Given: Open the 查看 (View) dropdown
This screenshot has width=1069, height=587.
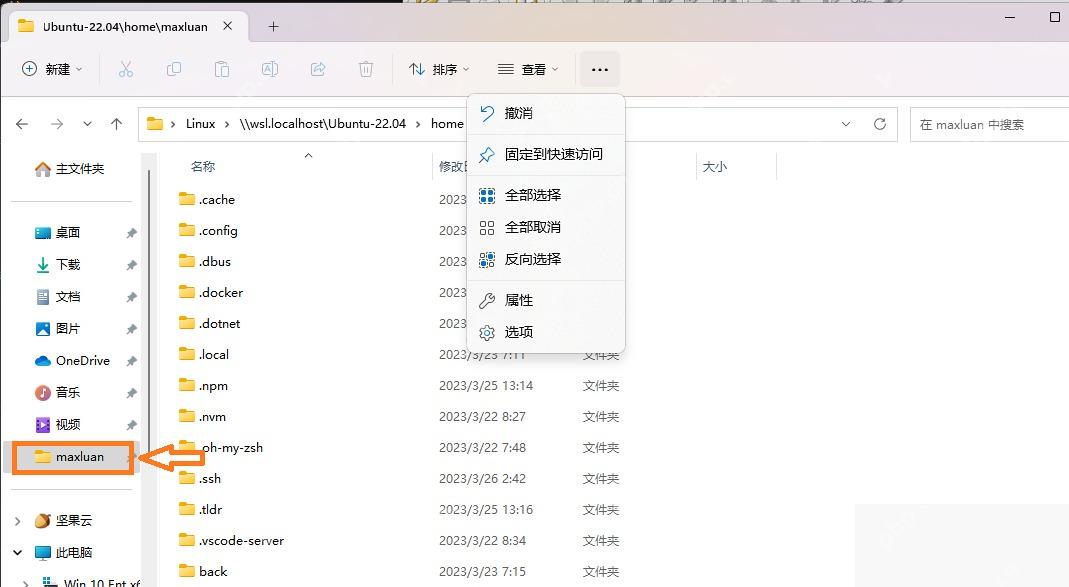Looking at the screenshot, I should (x=528, y=69).
